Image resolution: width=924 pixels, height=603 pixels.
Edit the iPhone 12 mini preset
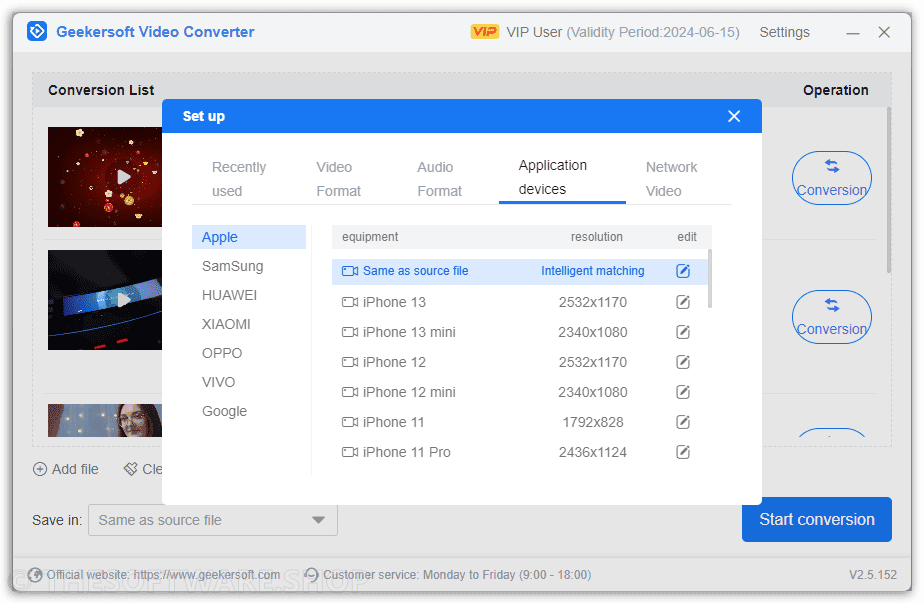(x=682, y=393)
